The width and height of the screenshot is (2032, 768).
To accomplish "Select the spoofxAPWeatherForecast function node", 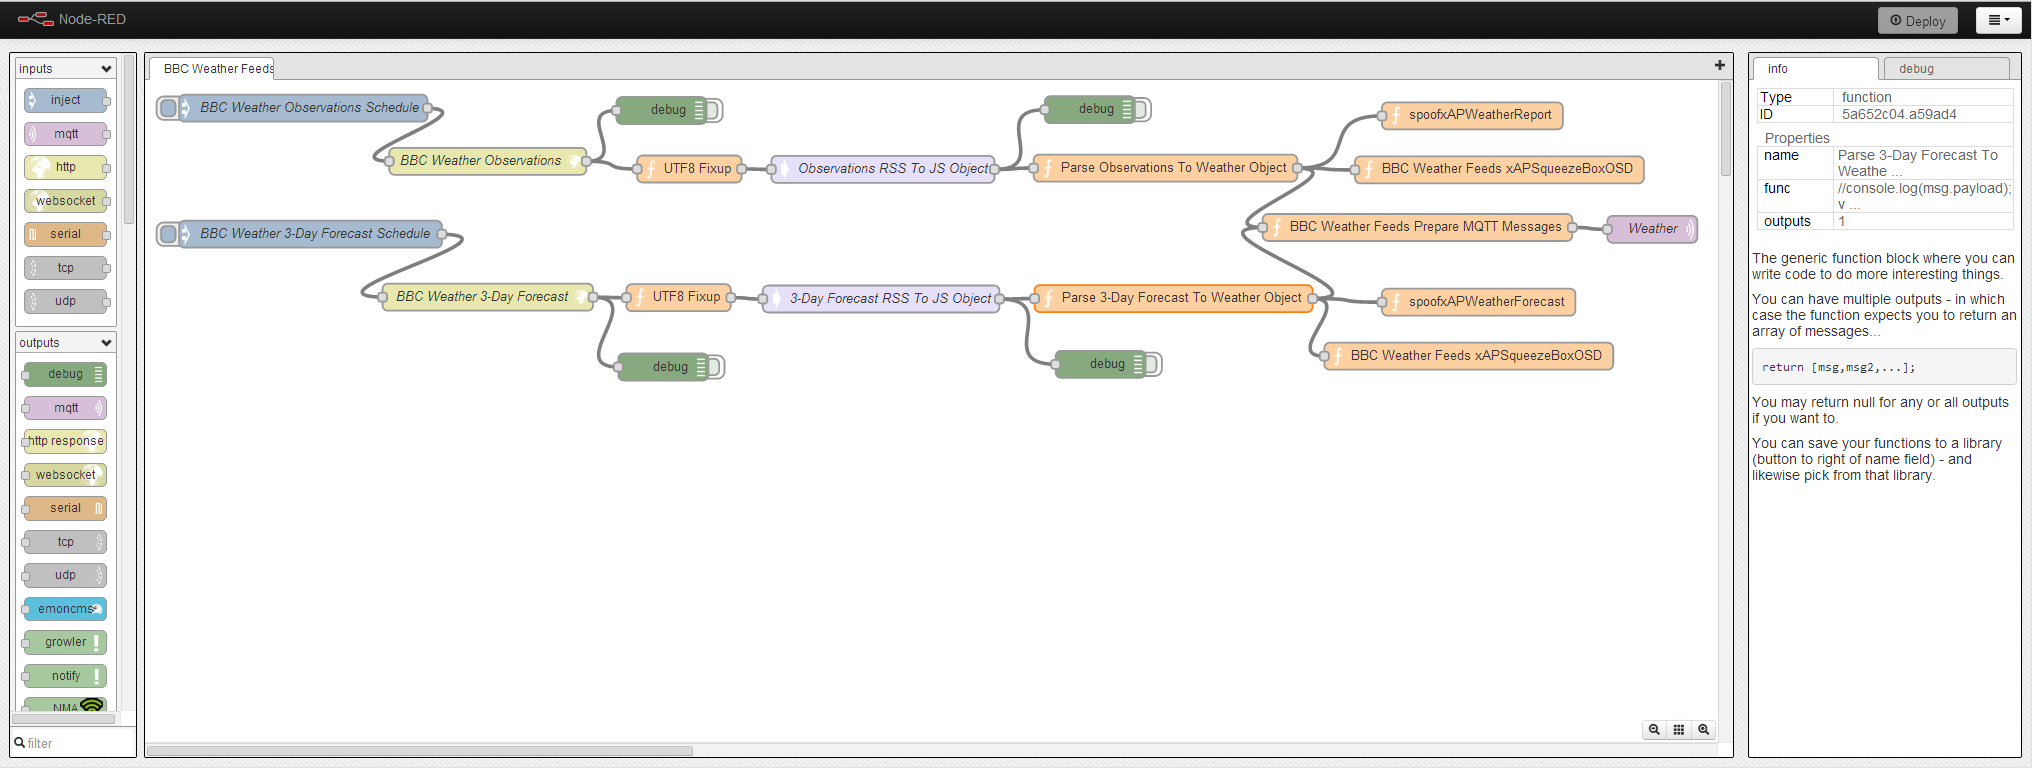I will [1478, 302].
